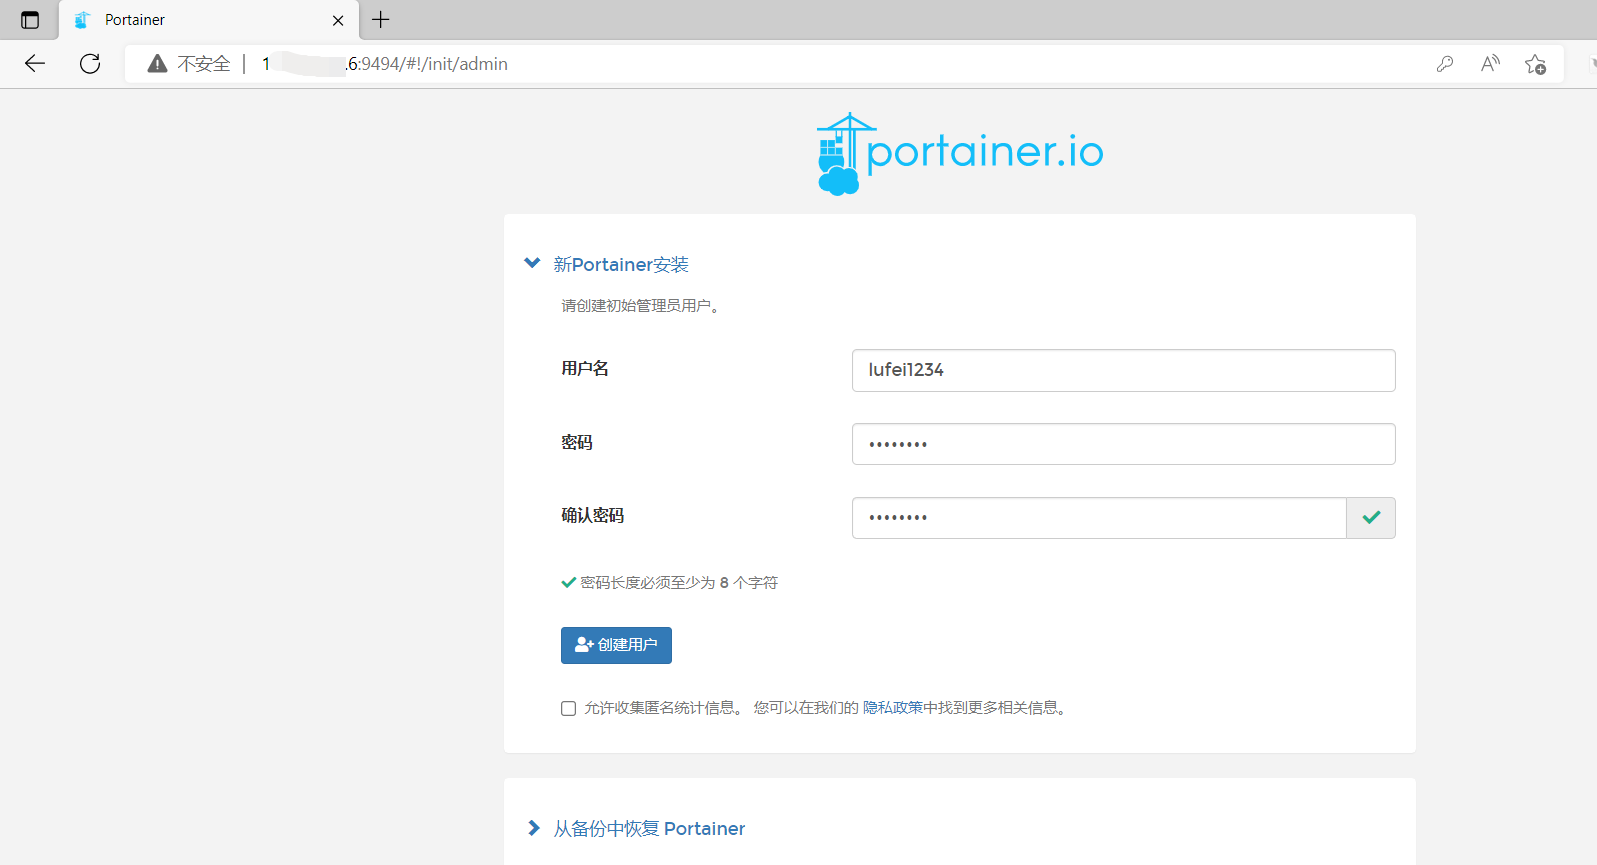1597x865 pixels.
Task: Open the 隐私政策 link
Action: click(x=892, y=708)
